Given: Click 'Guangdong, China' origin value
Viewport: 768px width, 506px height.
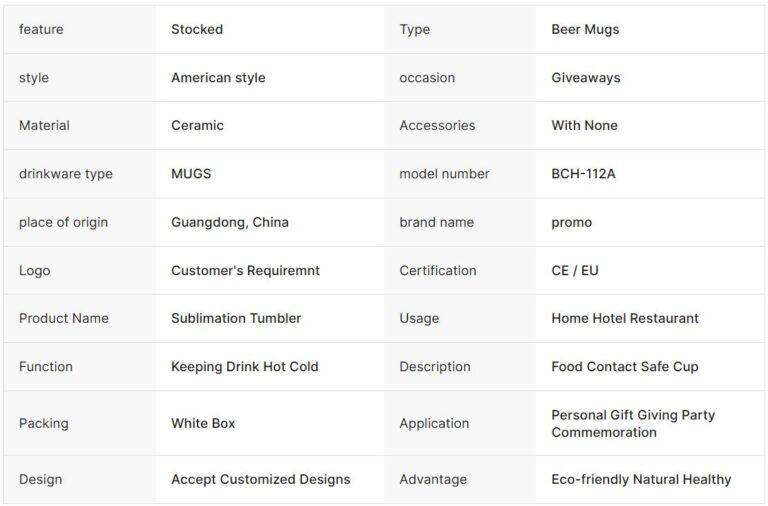Looking at the screenshot, I should 230,222.
